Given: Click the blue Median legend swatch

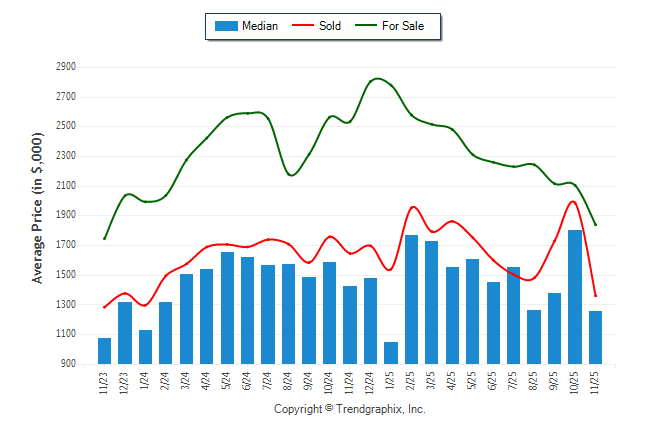Looking at the screenshot, I should coord(226,26).
